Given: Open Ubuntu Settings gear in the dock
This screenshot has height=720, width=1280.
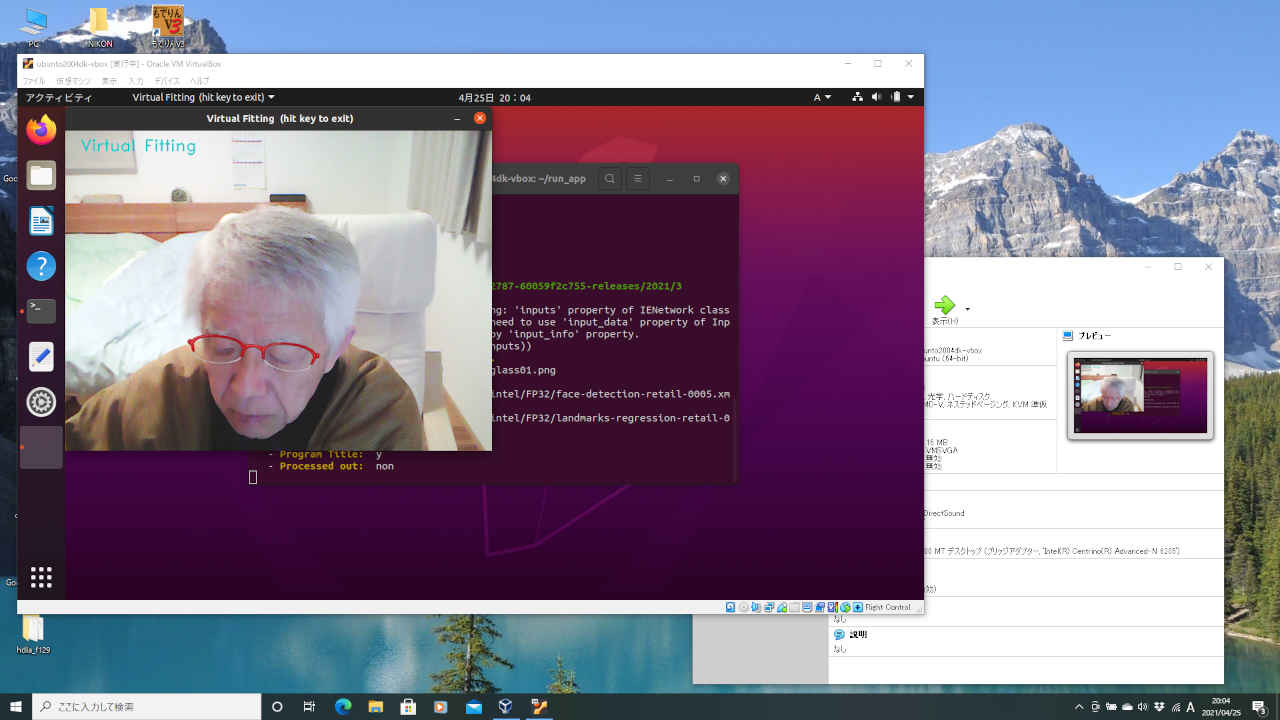Looking at the screenshot, I should tap(41, 402).
